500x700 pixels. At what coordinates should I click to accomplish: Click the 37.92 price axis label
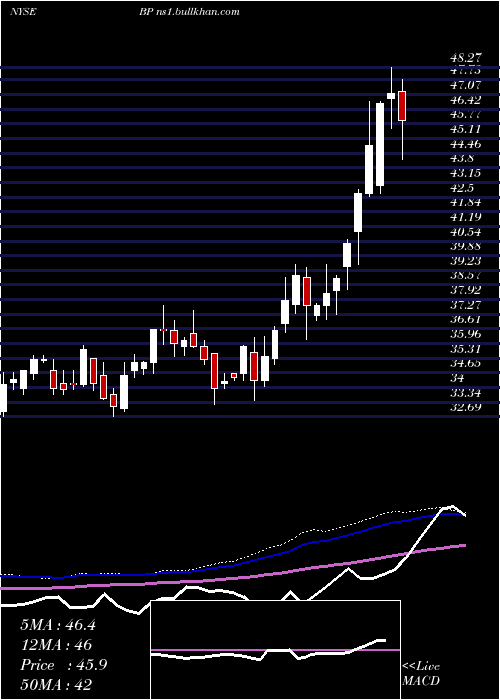tap(465, 290)
